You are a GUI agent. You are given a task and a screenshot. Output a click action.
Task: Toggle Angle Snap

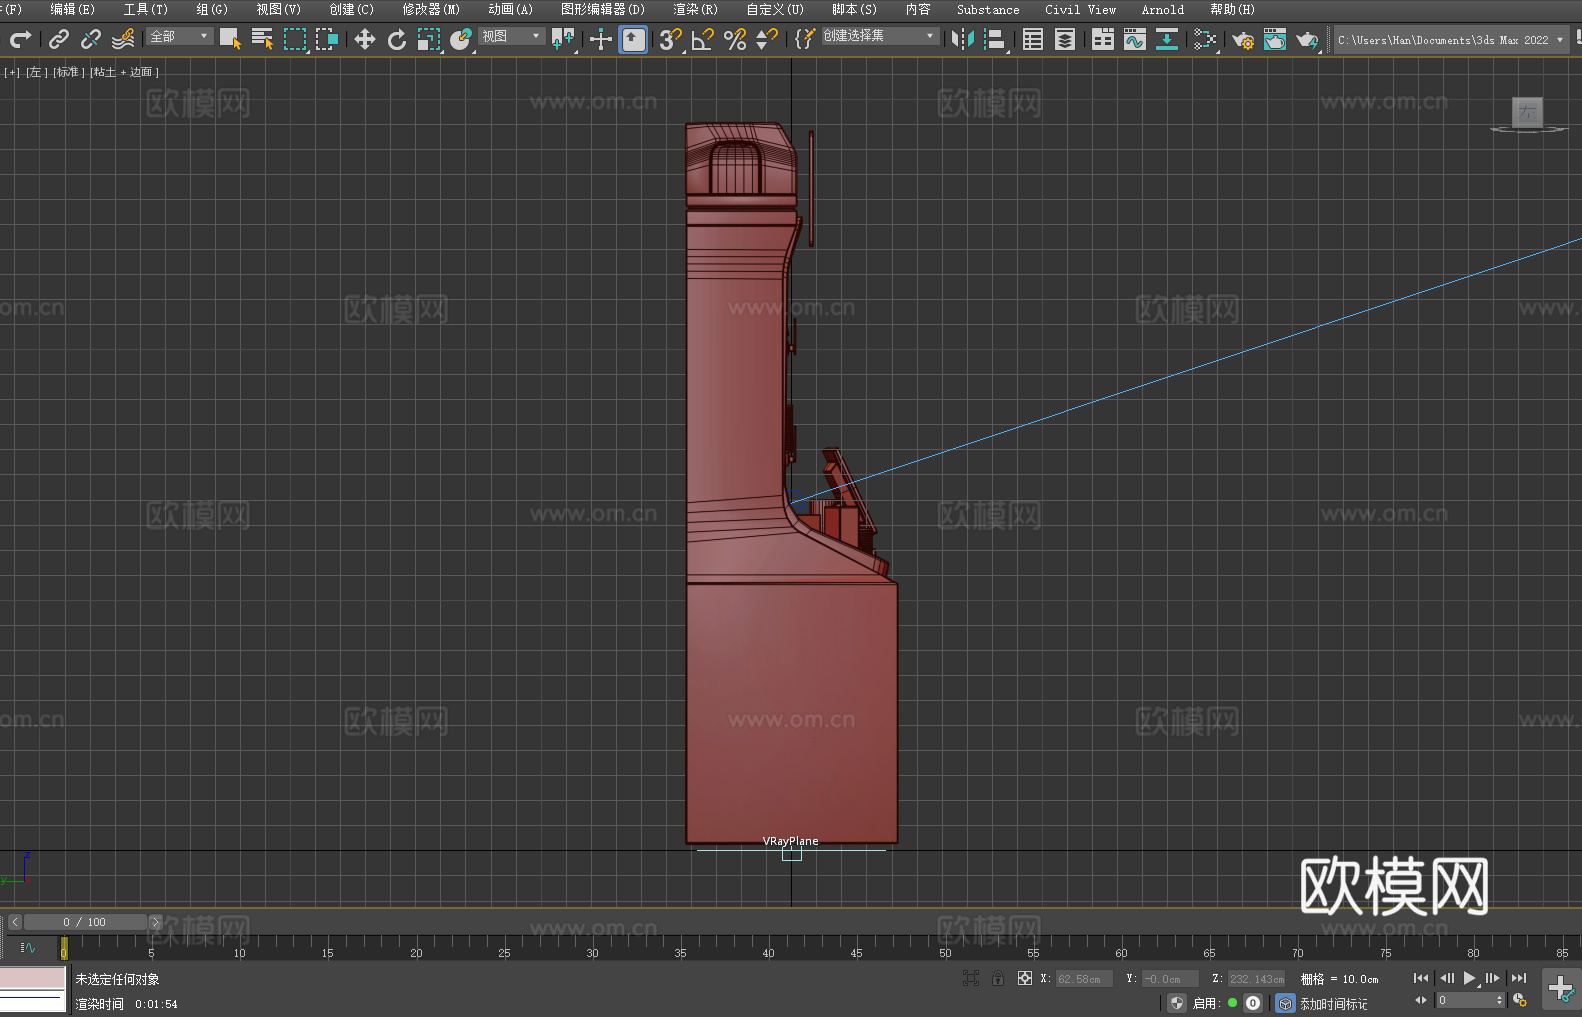tap(703, 39)
